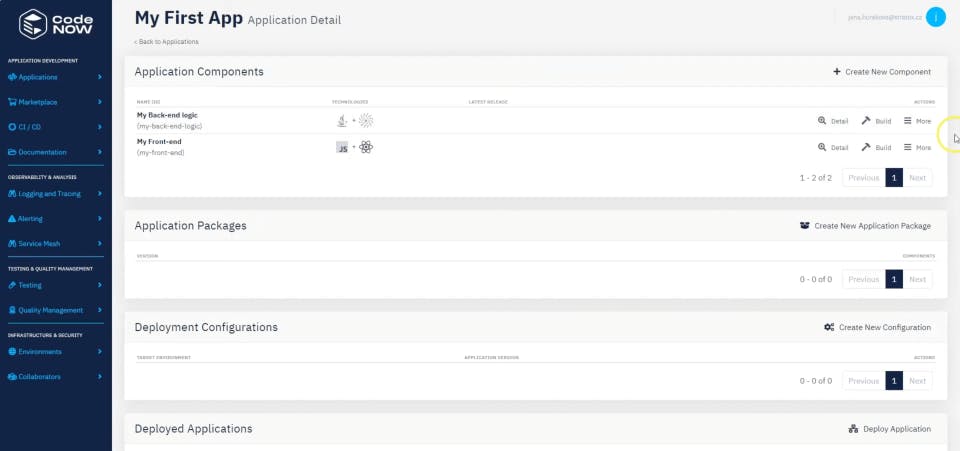Click the magnifier Detail icon for My Front-end

[822, 147]
